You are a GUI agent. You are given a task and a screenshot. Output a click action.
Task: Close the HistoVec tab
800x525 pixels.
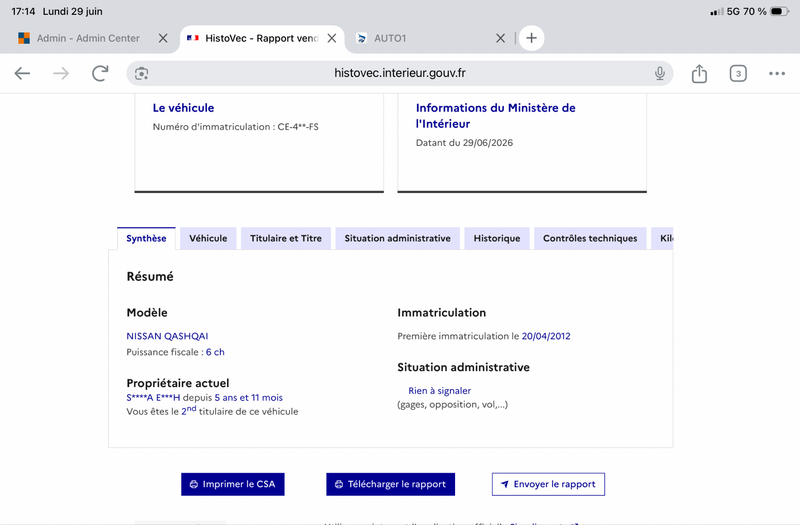click(332, 38)
